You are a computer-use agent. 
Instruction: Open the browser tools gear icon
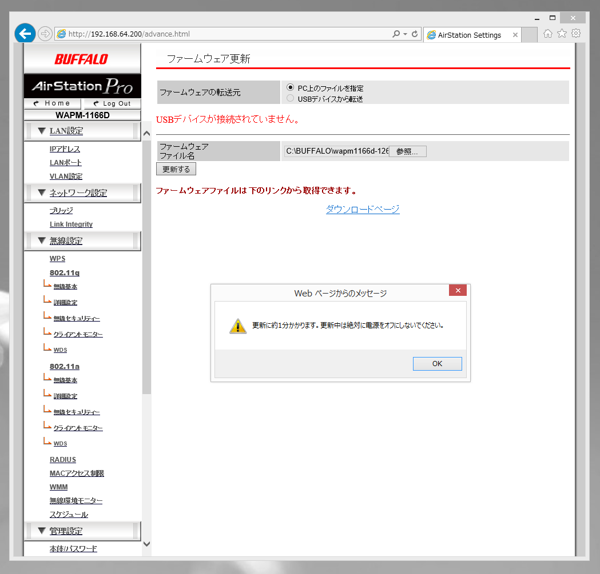click(576, 34)
